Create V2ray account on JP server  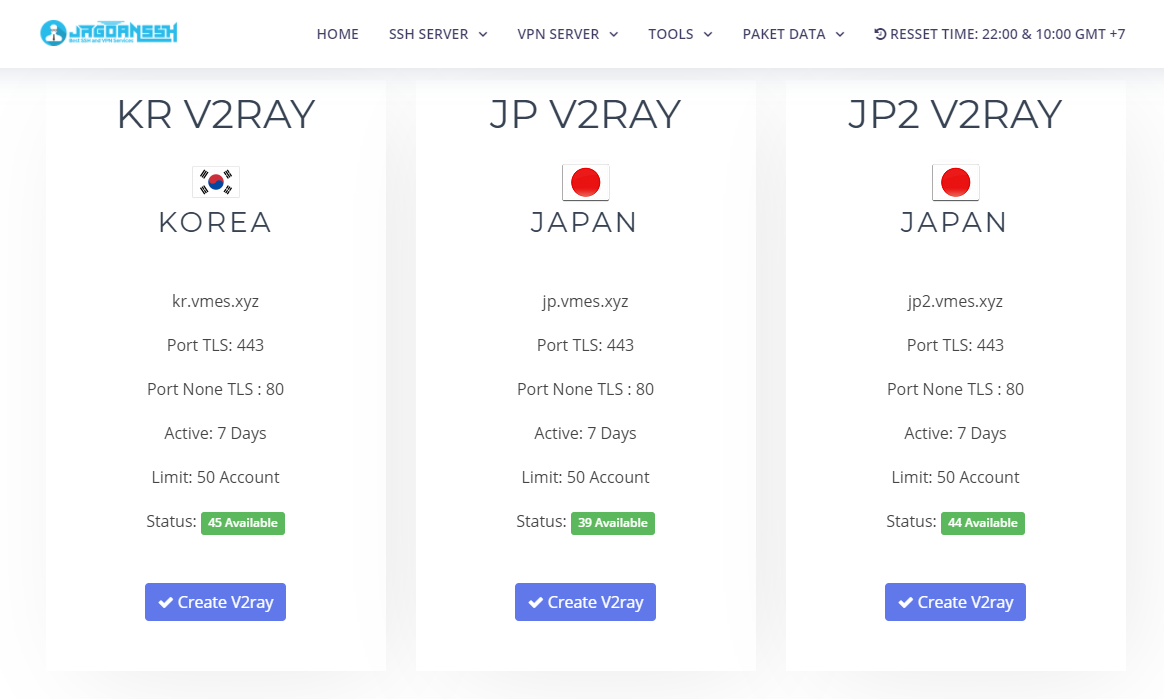(586, 602)
